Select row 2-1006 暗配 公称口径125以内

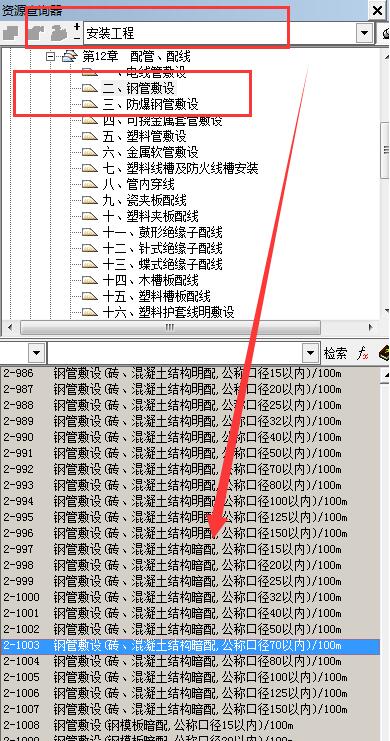click(190, 693)
